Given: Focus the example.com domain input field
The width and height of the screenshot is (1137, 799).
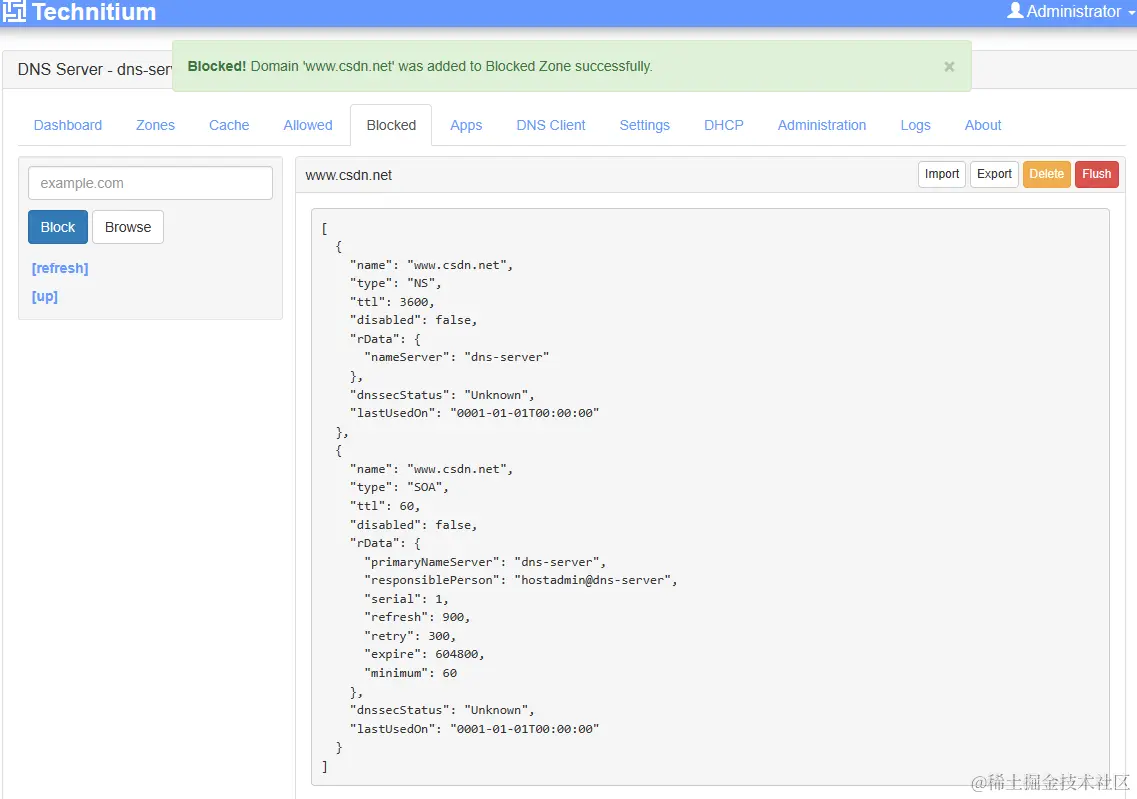Looking at the screenshot, I should click(150, 183).
